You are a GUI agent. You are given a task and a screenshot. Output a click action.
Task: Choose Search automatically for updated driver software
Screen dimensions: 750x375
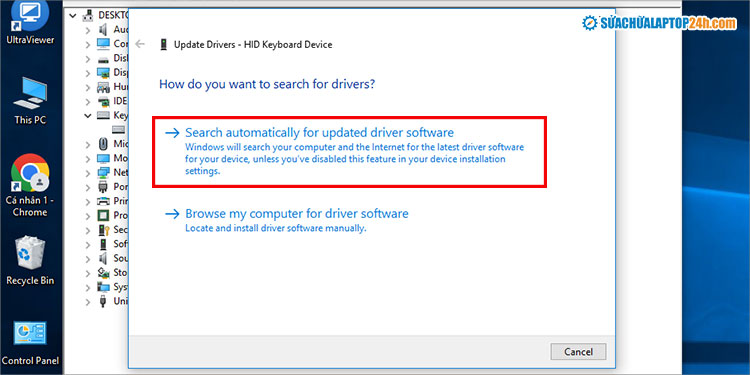point(349,151)
